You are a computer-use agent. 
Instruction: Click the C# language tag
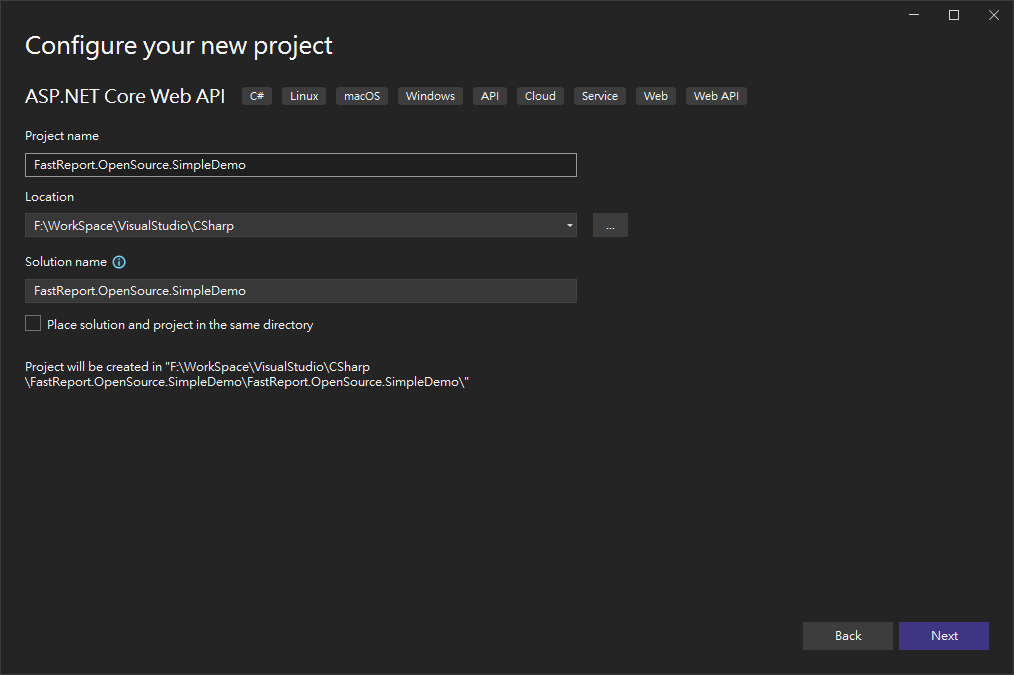(257, 96)
